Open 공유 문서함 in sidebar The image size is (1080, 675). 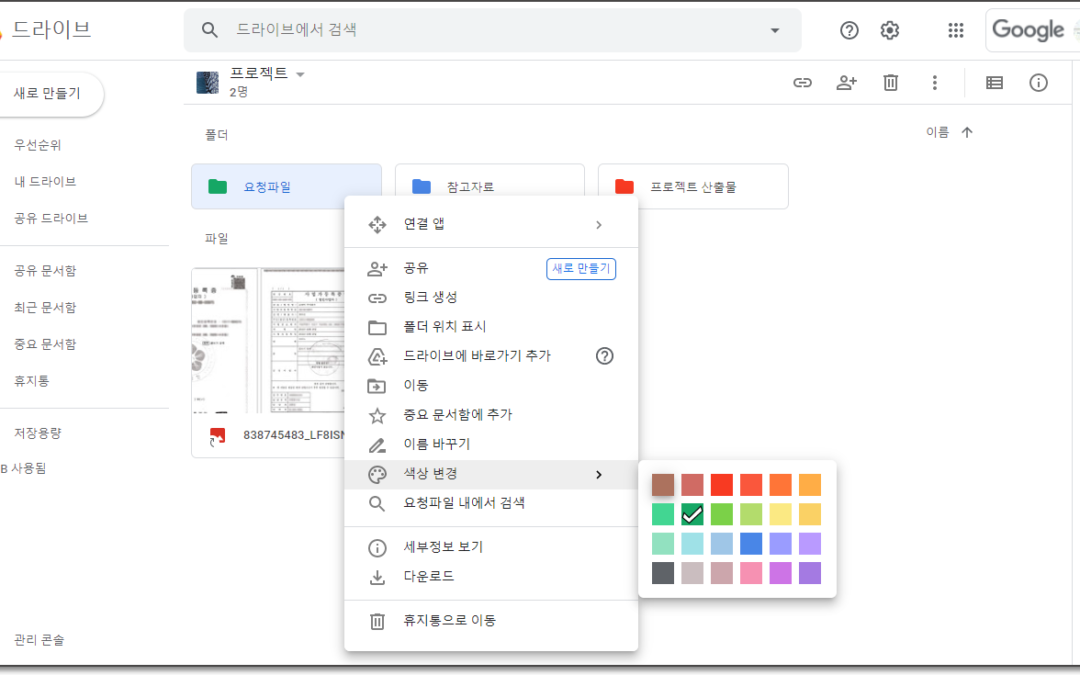(x=45, y=271)
